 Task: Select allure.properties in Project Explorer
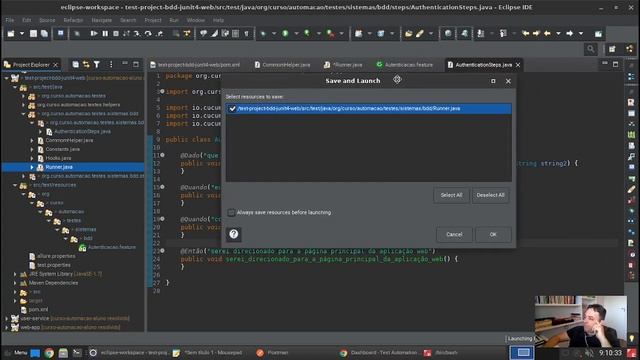coord(56,256)
